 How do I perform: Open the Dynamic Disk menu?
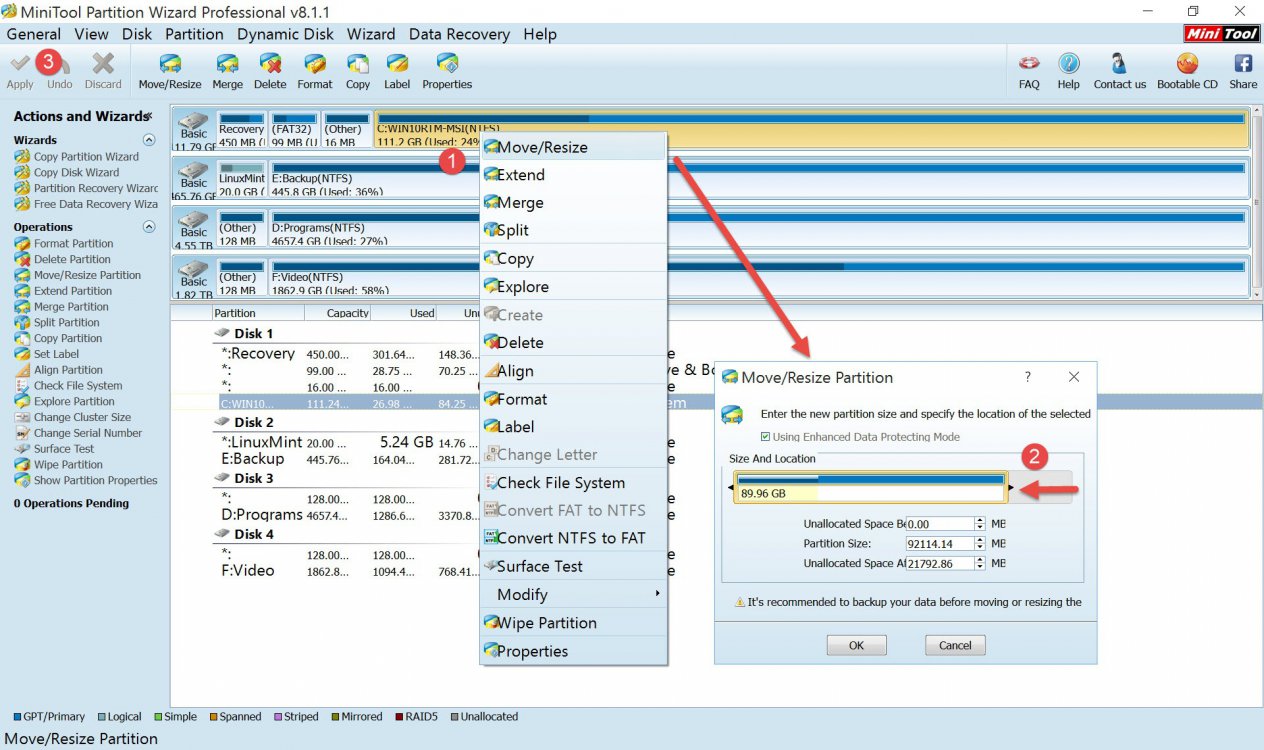click(x=285, y=34)
